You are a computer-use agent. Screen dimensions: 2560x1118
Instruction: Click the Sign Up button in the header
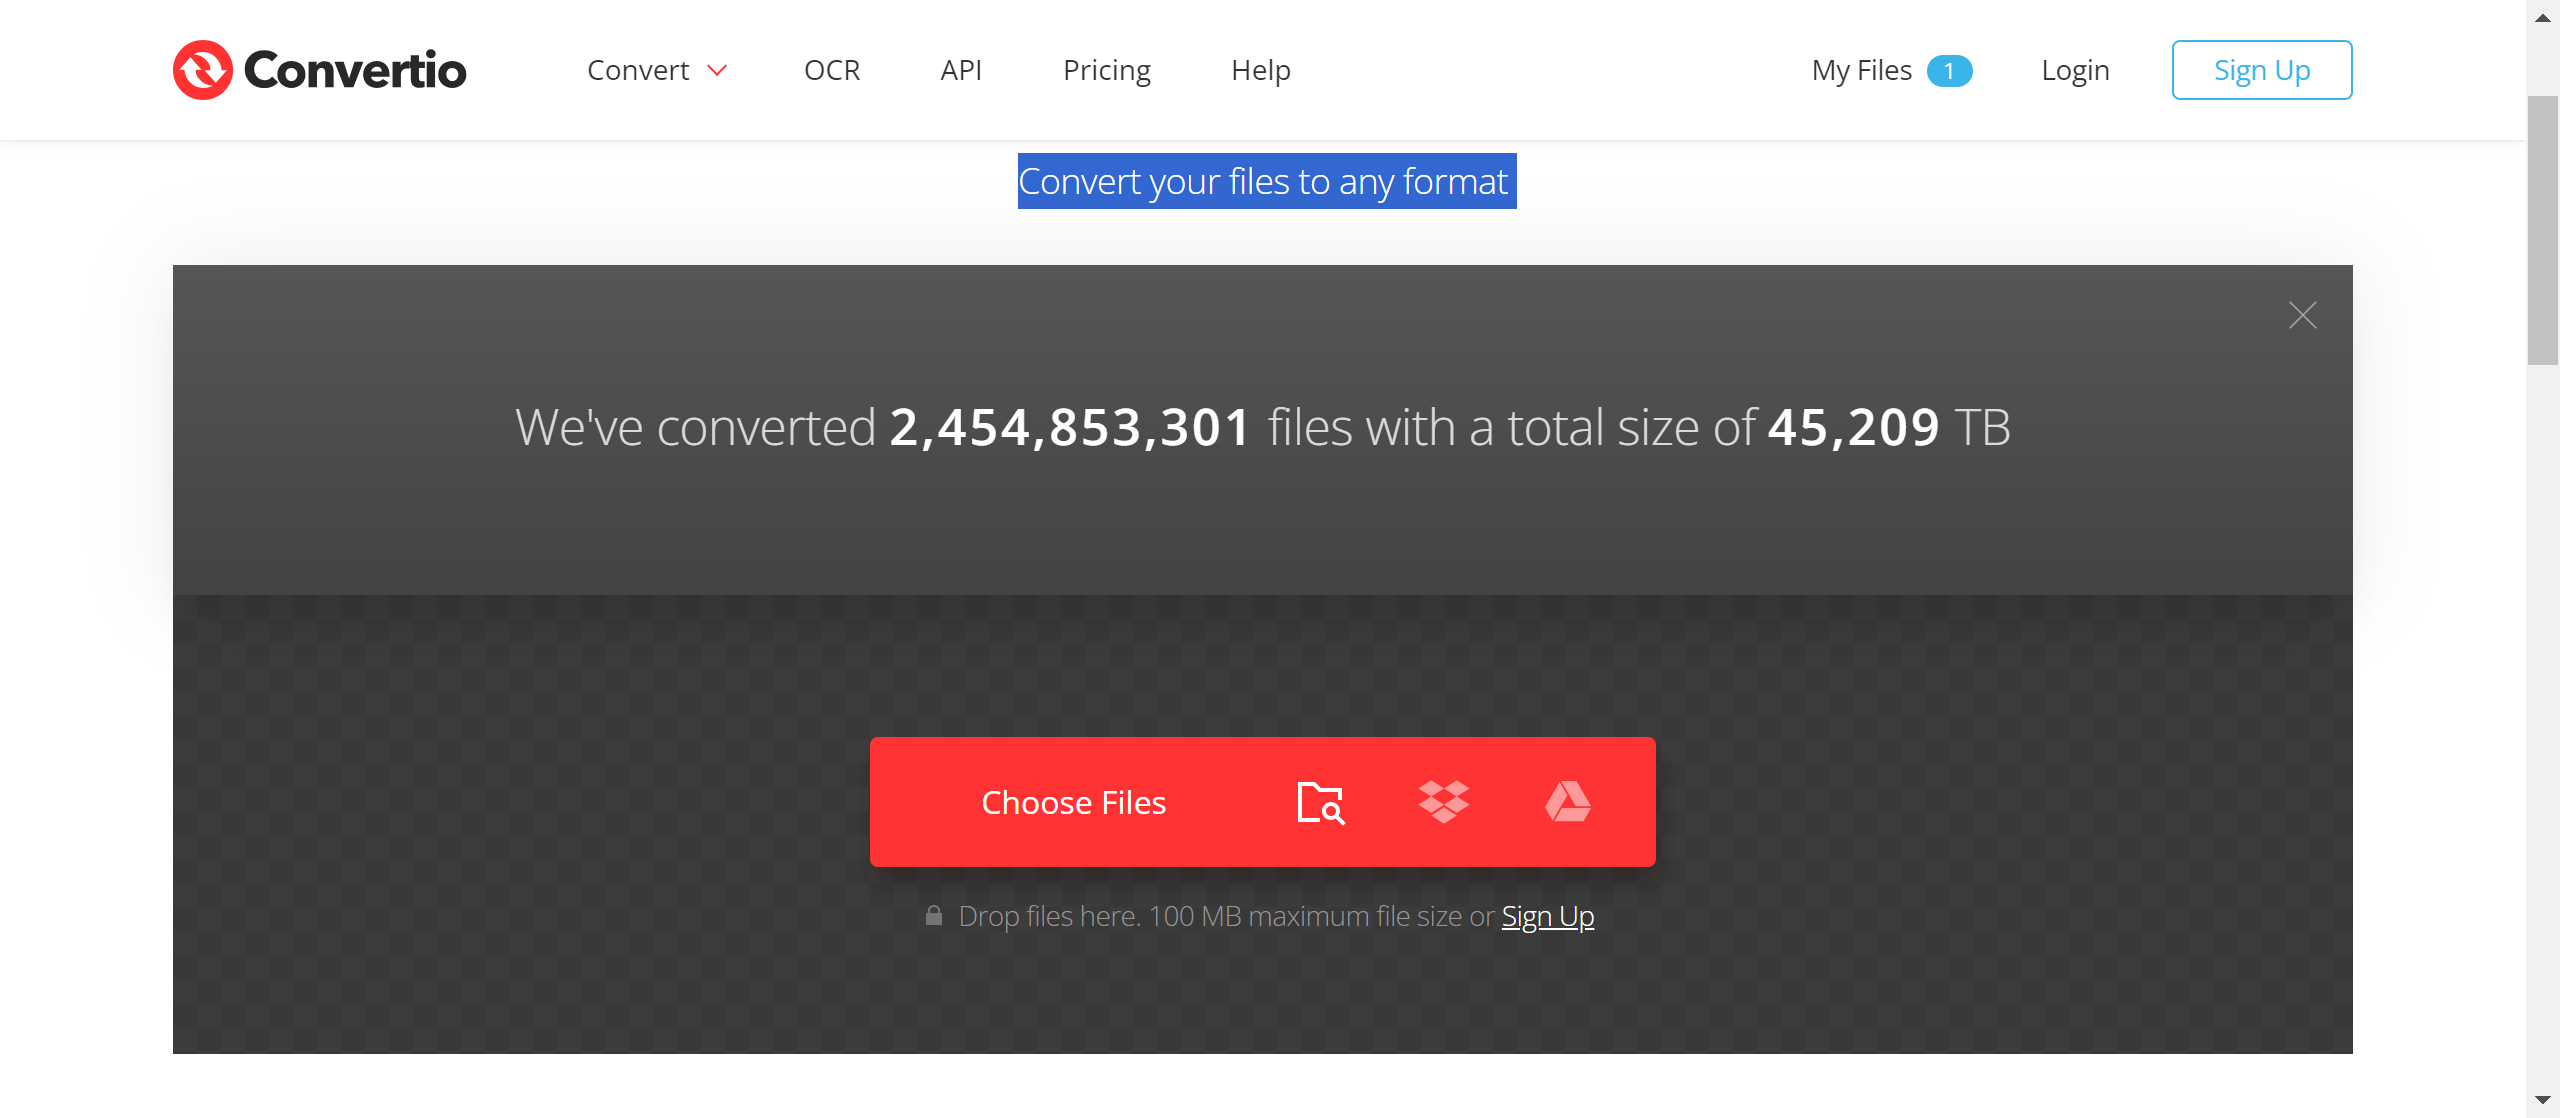click(x=2262, y=69)
